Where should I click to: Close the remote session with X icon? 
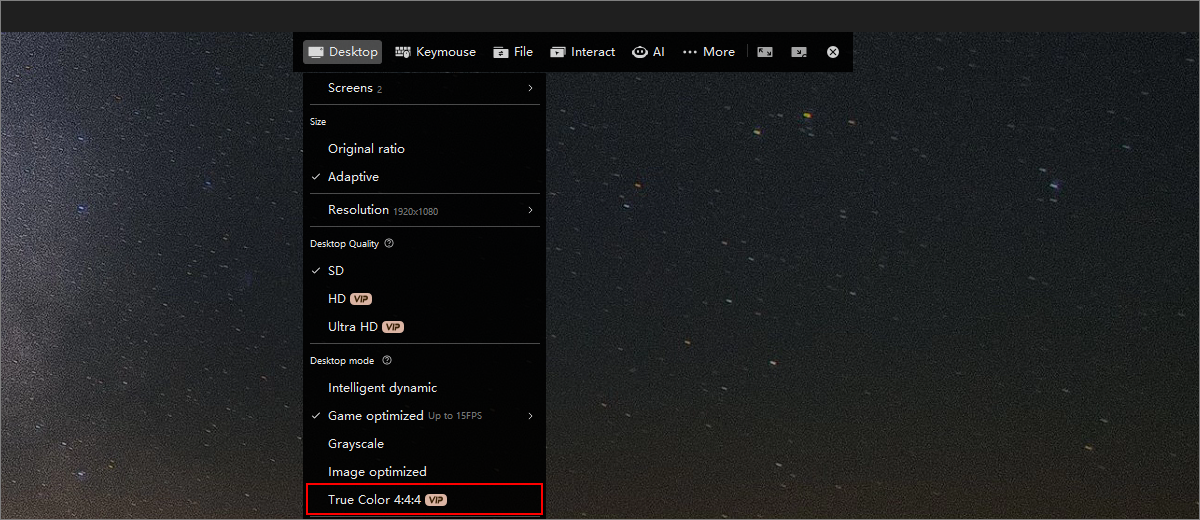833,52
